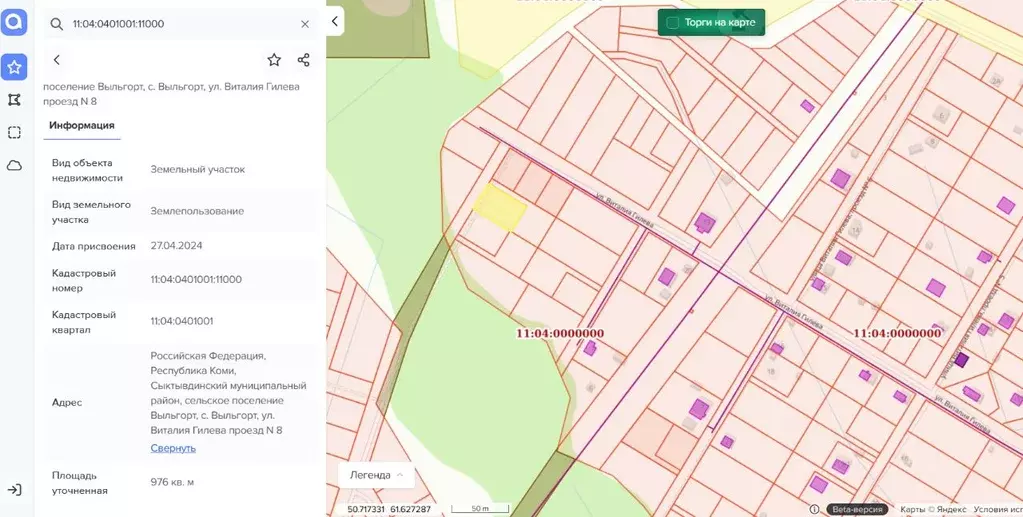1023x517 pixels.
Task: Clear the cadastral number search field
Action: click(305, 23)
